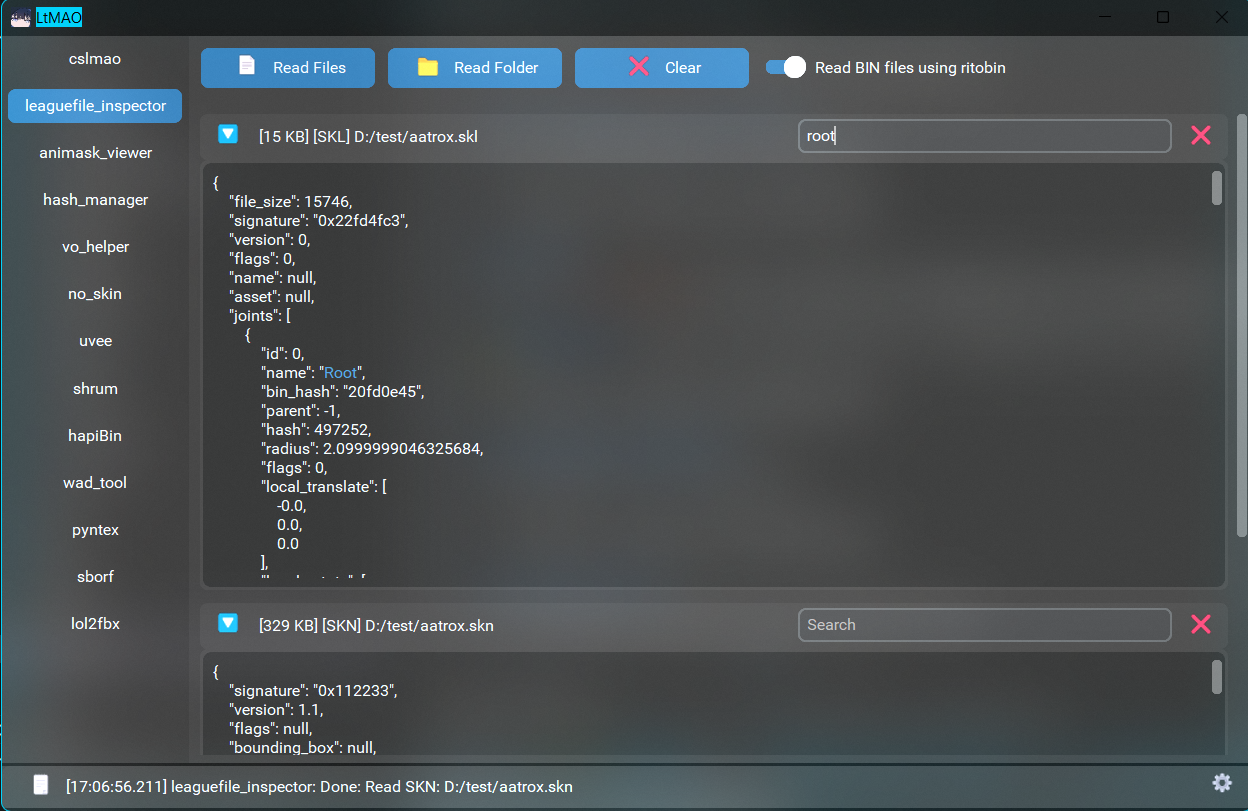Collapse the aatrox.skl file view arrow
Image resolution: width=1248 pixels, height=811 pixels.
point(228,134)
